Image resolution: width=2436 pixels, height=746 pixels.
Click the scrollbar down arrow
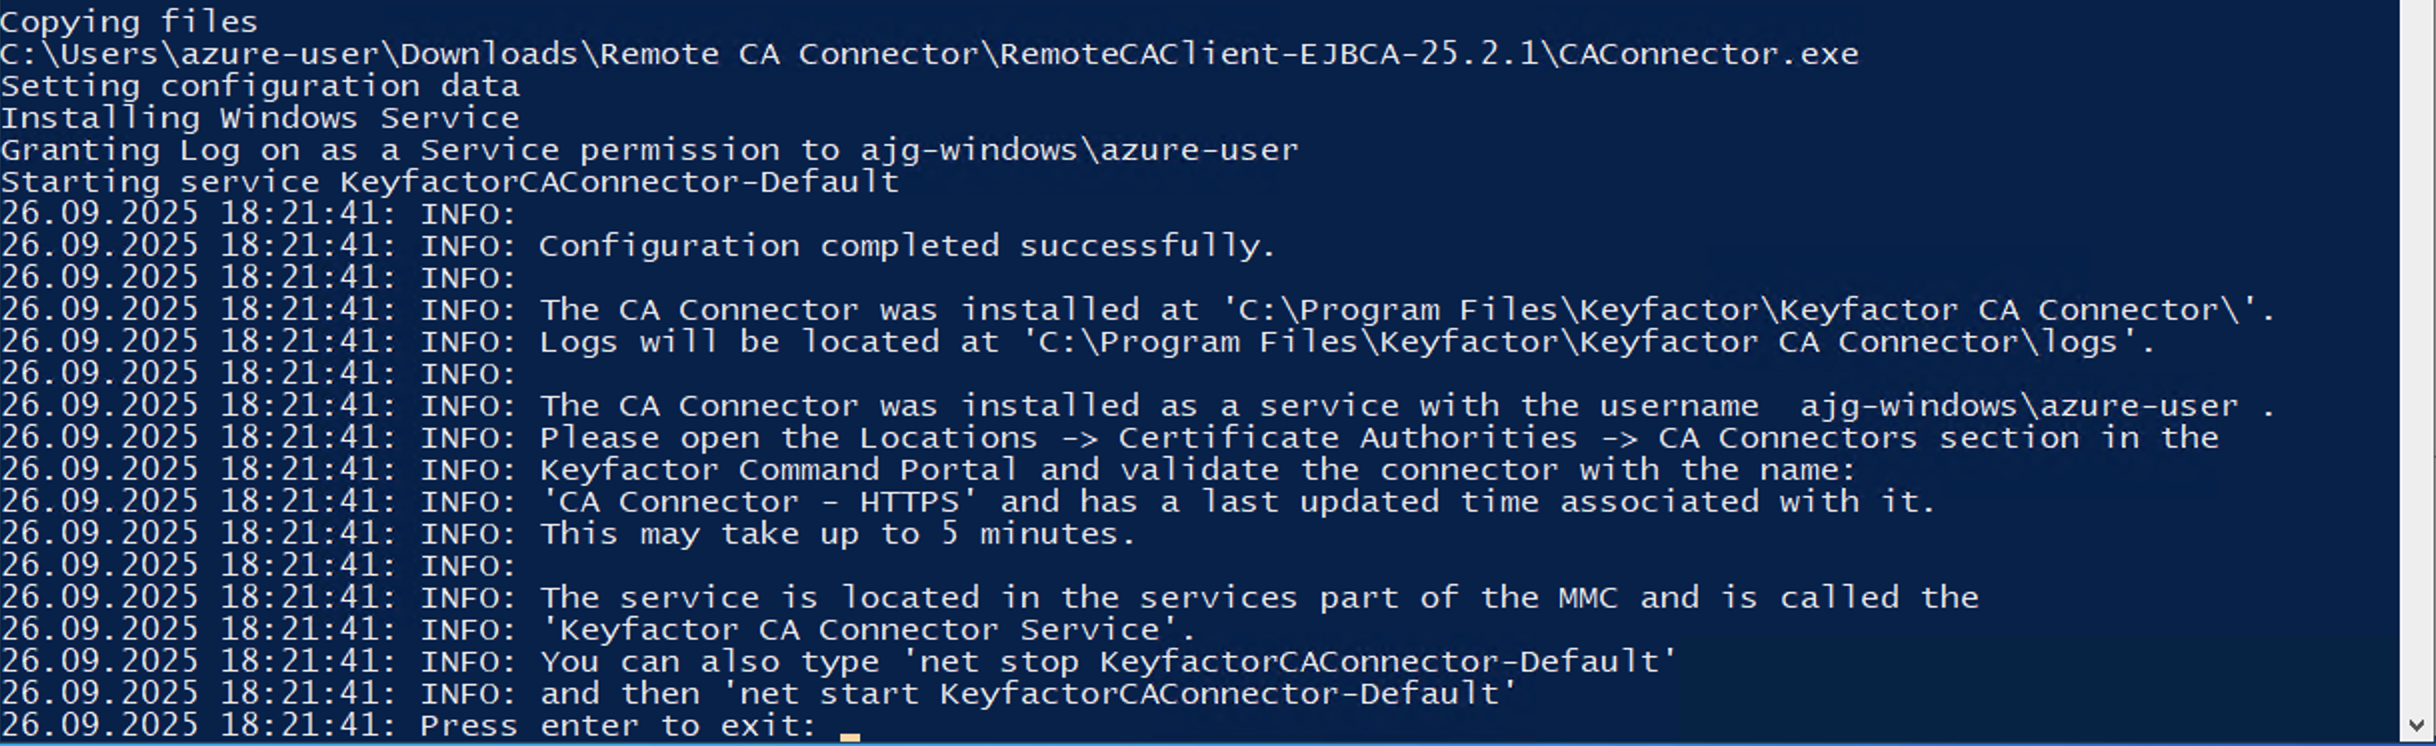coord(2417,725)
